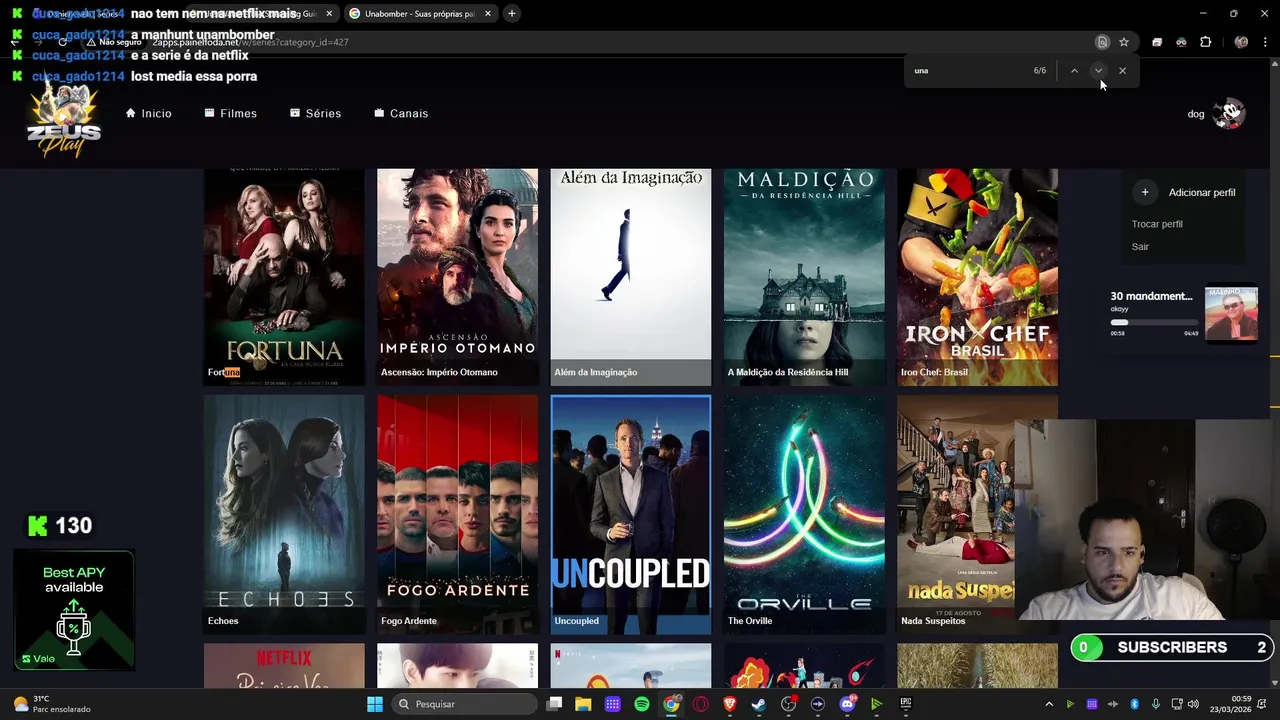Viewport: 1280px width, 720px height.
Task: Click the taskbar Pesquisar search box
Action: 465,704
